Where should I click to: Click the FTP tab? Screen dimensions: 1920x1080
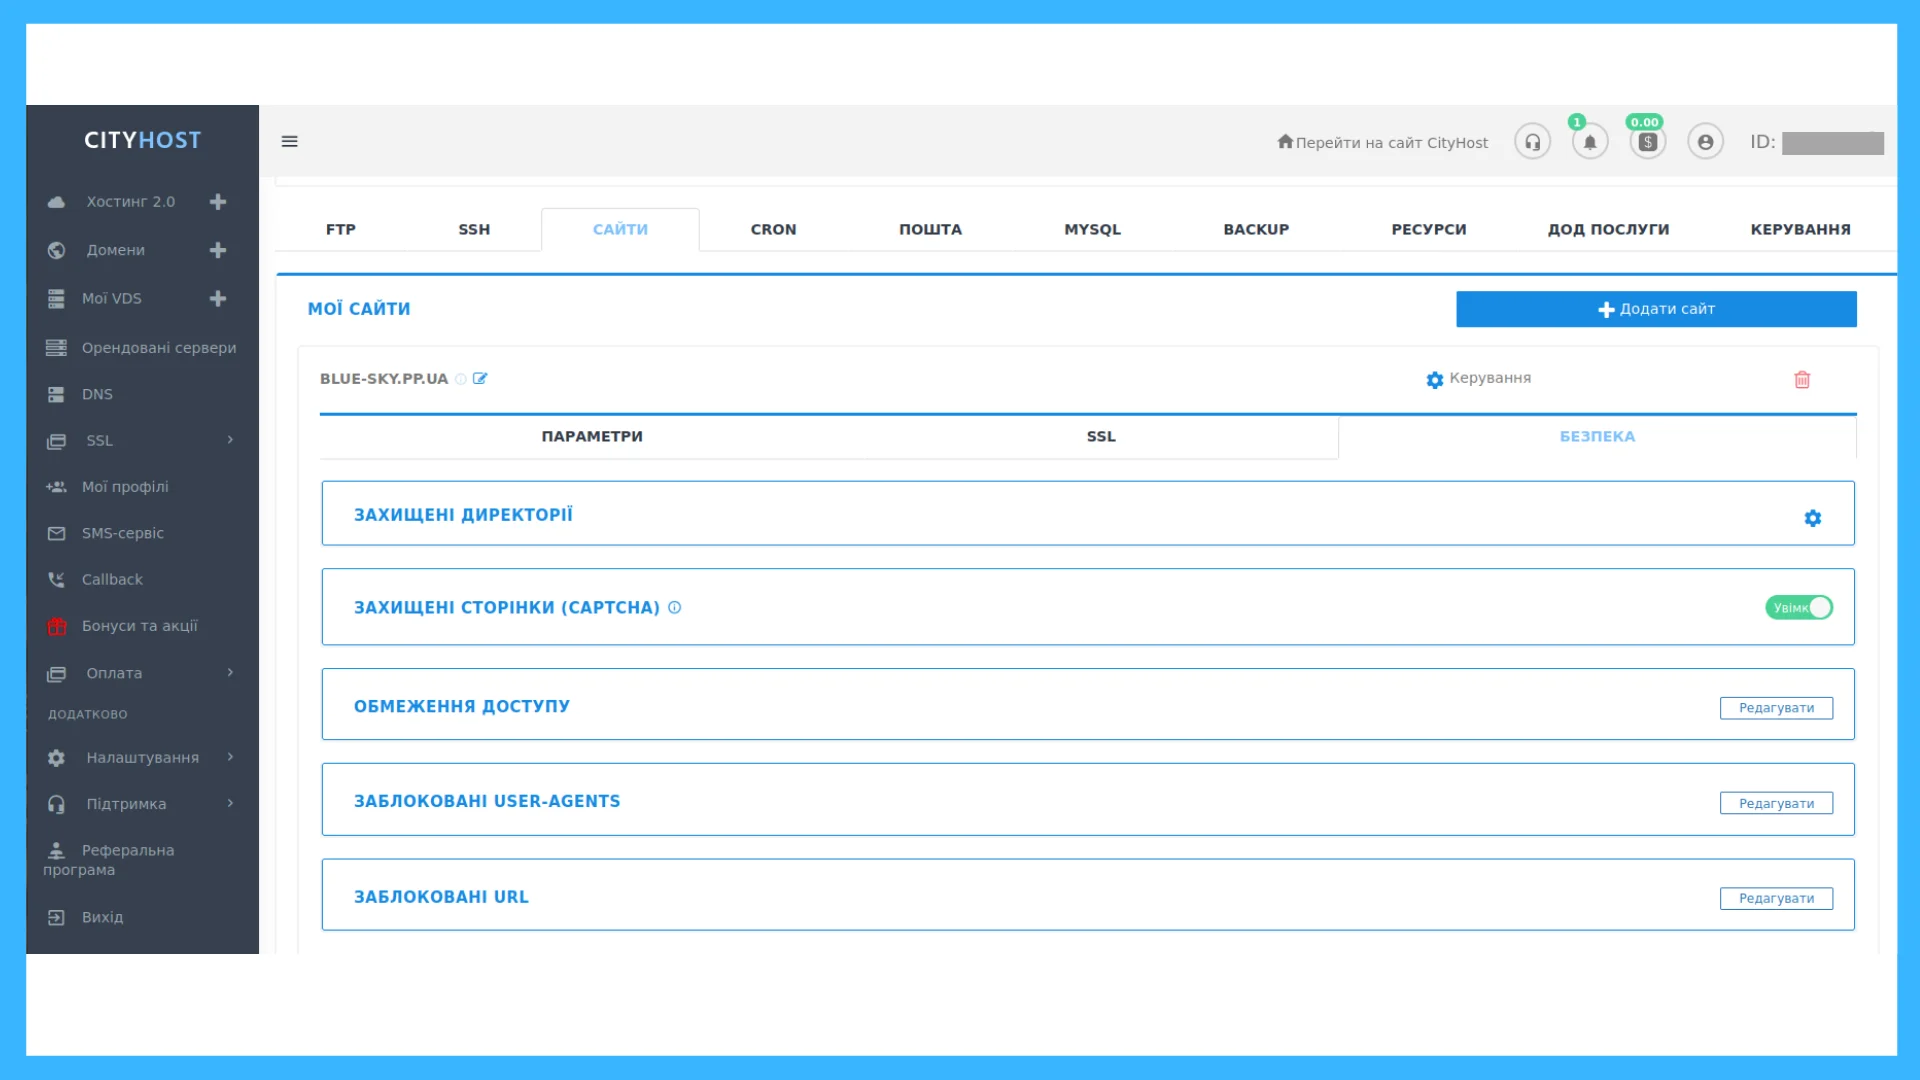(x=340, y=229)
